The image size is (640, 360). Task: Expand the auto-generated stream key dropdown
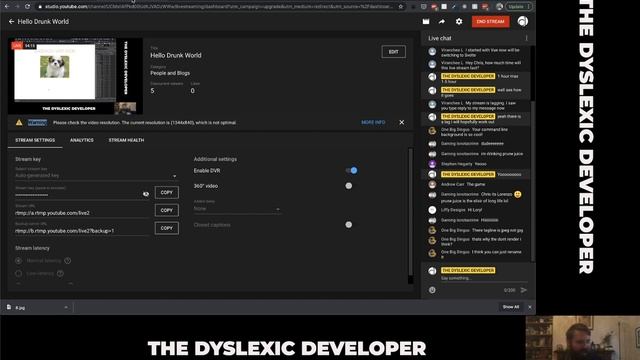96,176
